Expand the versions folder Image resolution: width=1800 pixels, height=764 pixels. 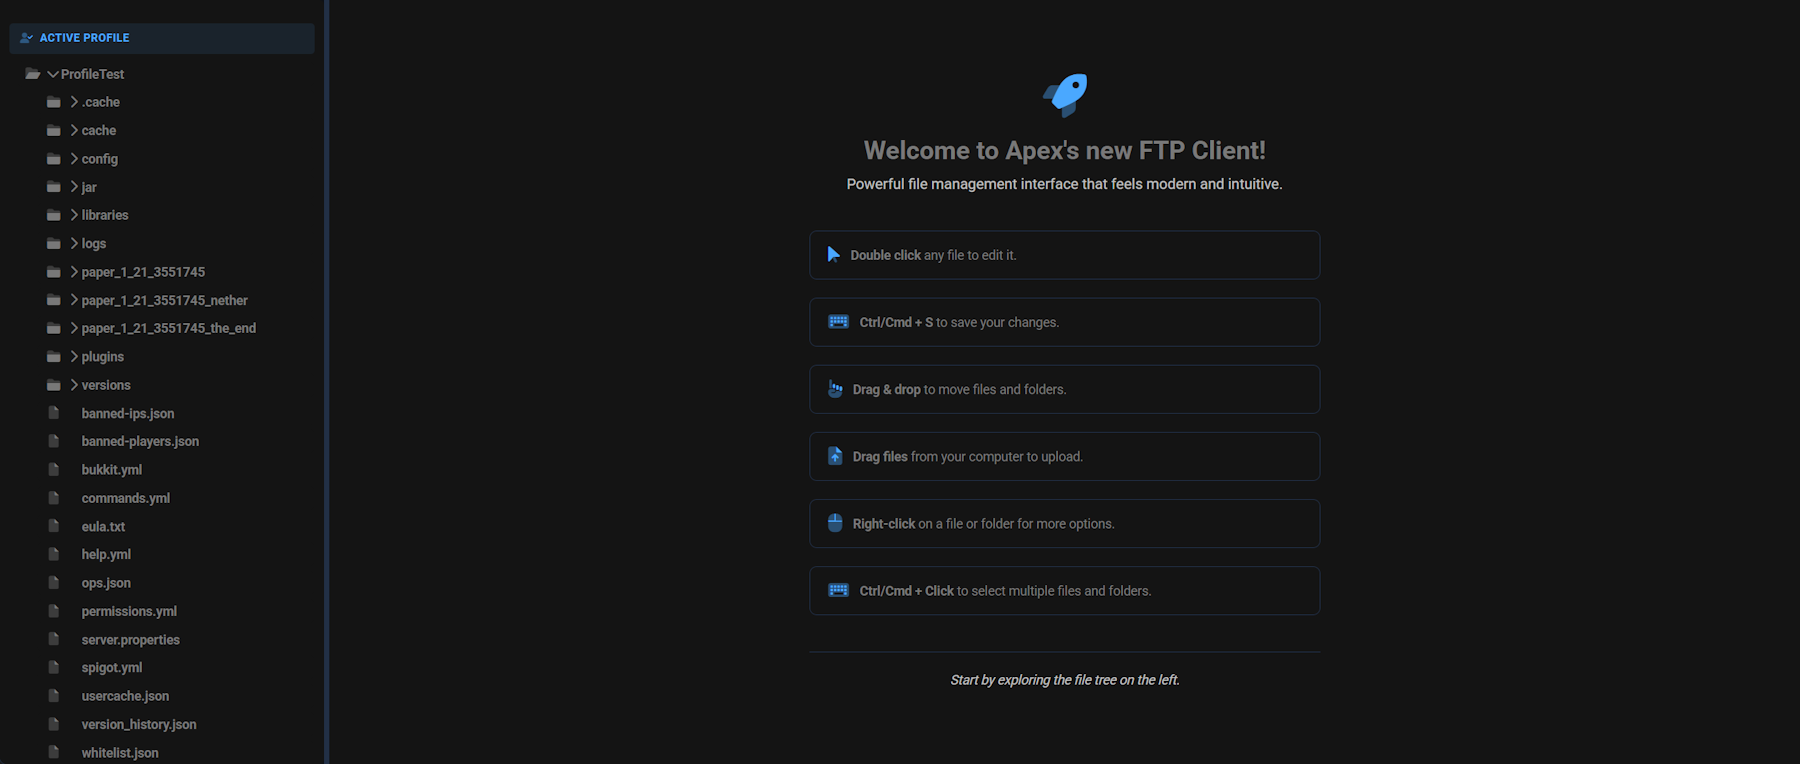point(74,384)
